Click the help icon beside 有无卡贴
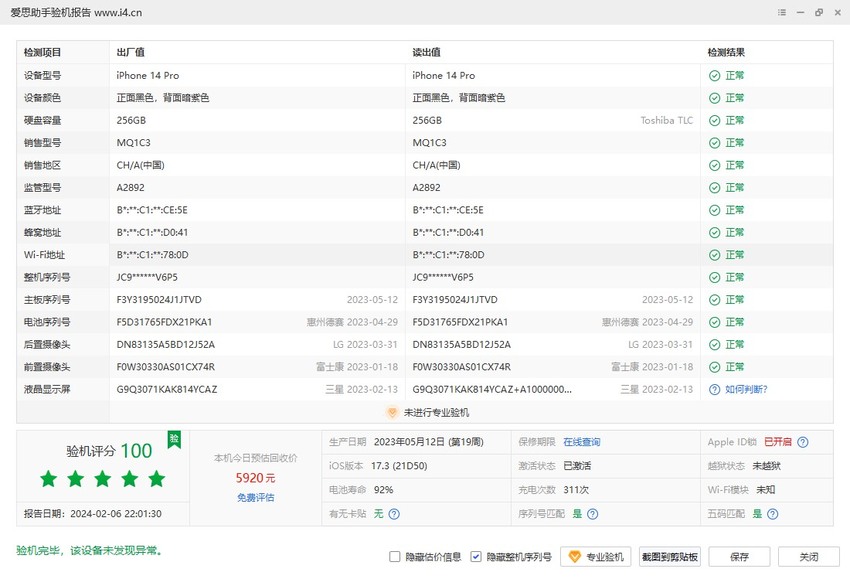The width and height of the screenshot is (850, 579). [x=394, y=514]
